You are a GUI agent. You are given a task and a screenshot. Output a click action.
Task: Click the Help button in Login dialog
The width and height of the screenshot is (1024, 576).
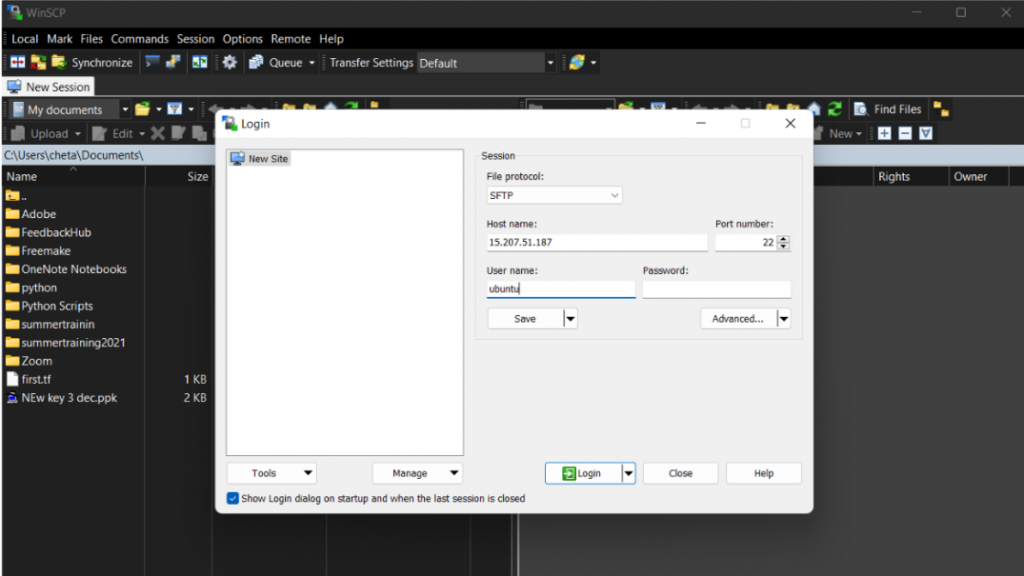point(763,473)
